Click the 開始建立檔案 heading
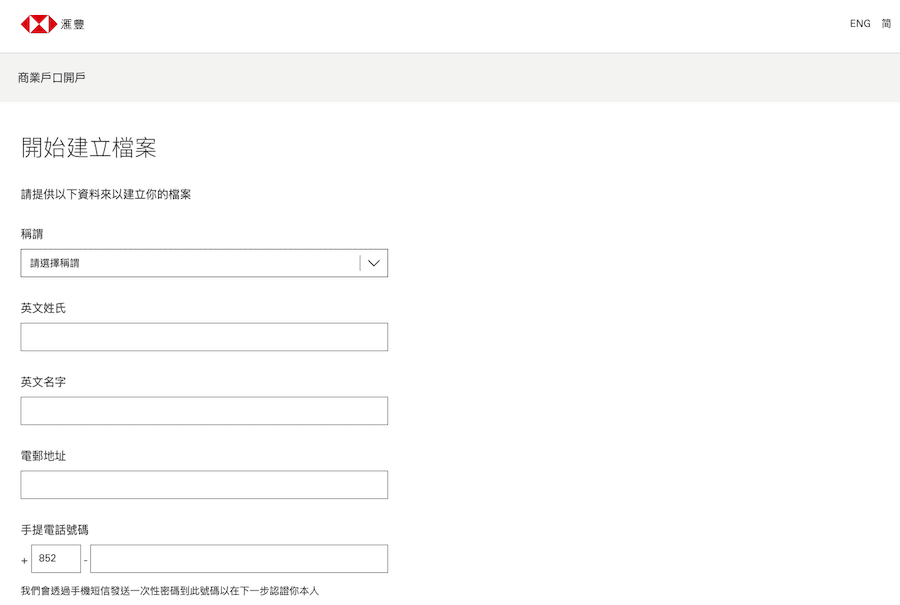Screen dimensions: 900x605 click(x=89, y=148)
